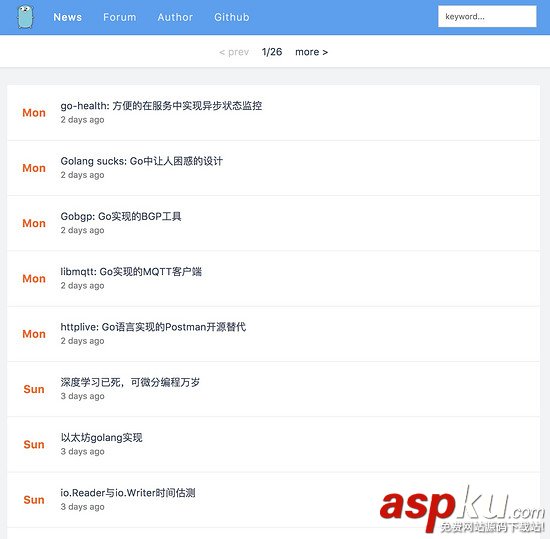The height and width of the screenshot is (539, 550).
Task: Click '3 days ago' under 以太坊golang实现
Action: (x=82, y=452)
